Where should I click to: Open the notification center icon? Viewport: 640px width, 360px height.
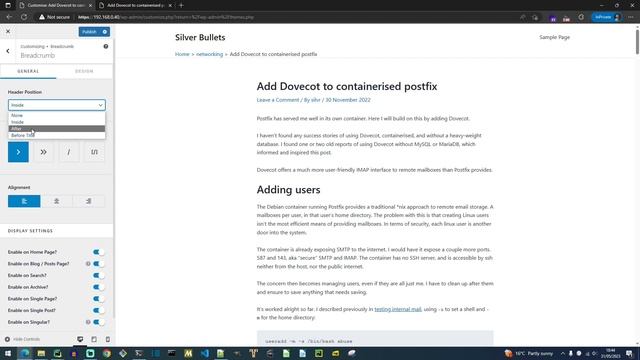pyautogui.click(x=630, y=353)
